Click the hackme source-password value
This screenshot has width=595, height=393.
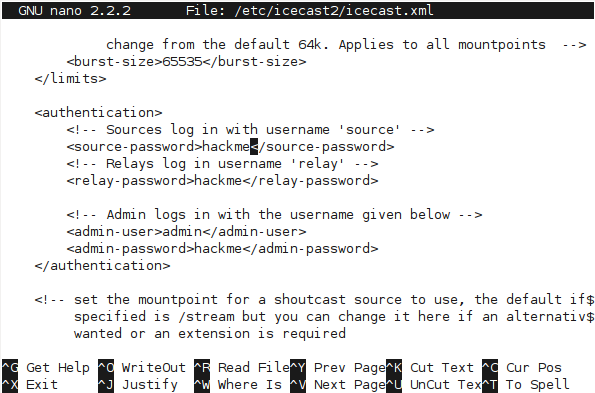[226, 146]
